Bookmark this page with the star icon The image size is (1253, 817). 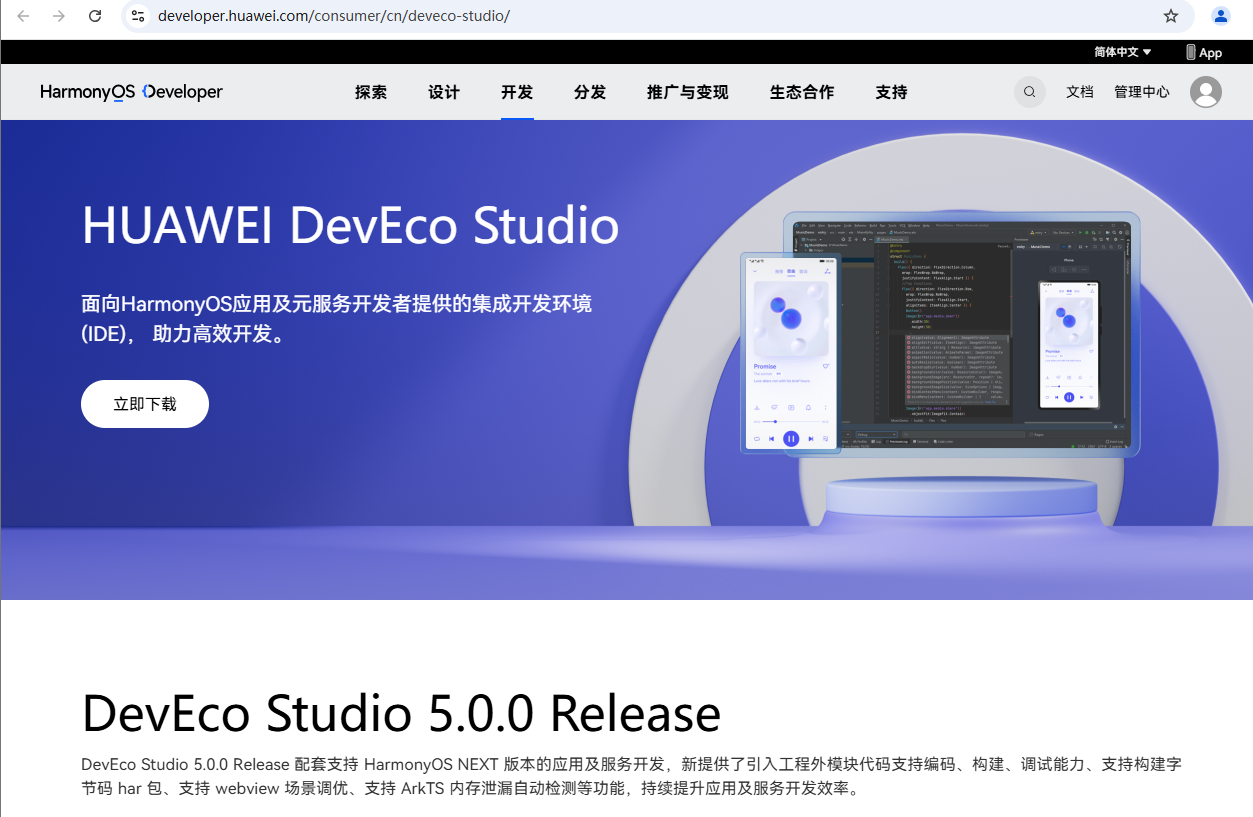click(x=1171, y=16)
